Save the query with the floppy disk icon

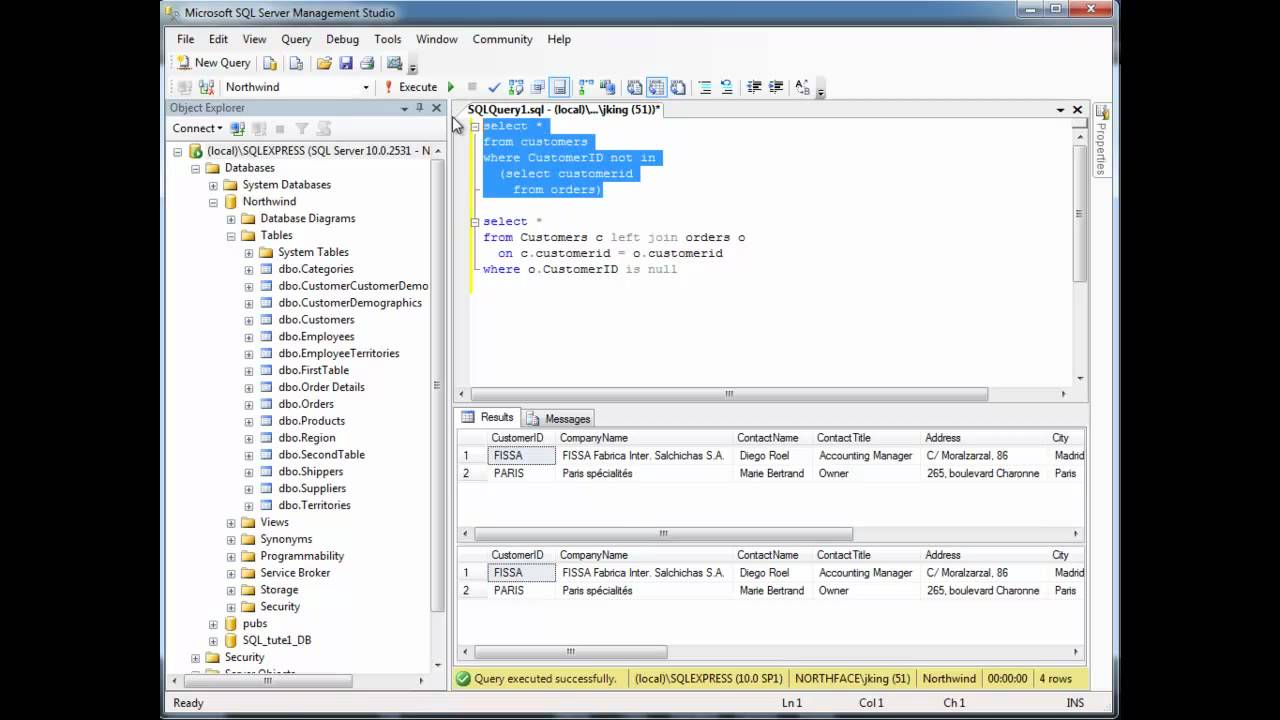point(346,63)
